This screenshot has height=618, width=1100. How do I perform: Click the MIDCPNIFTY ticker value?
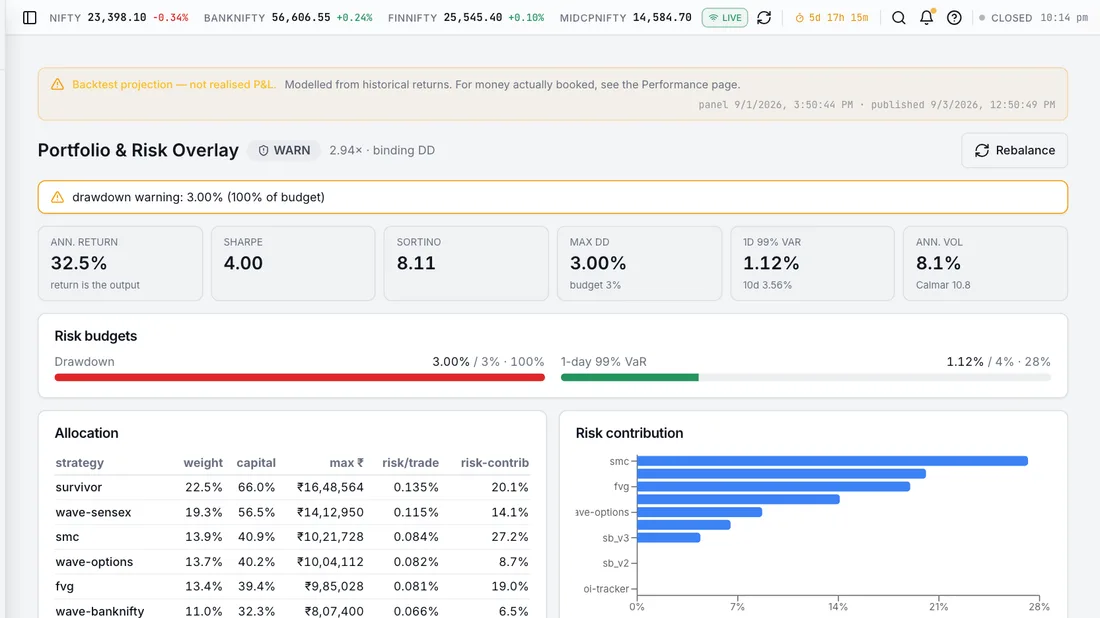[x=662, y=18]
